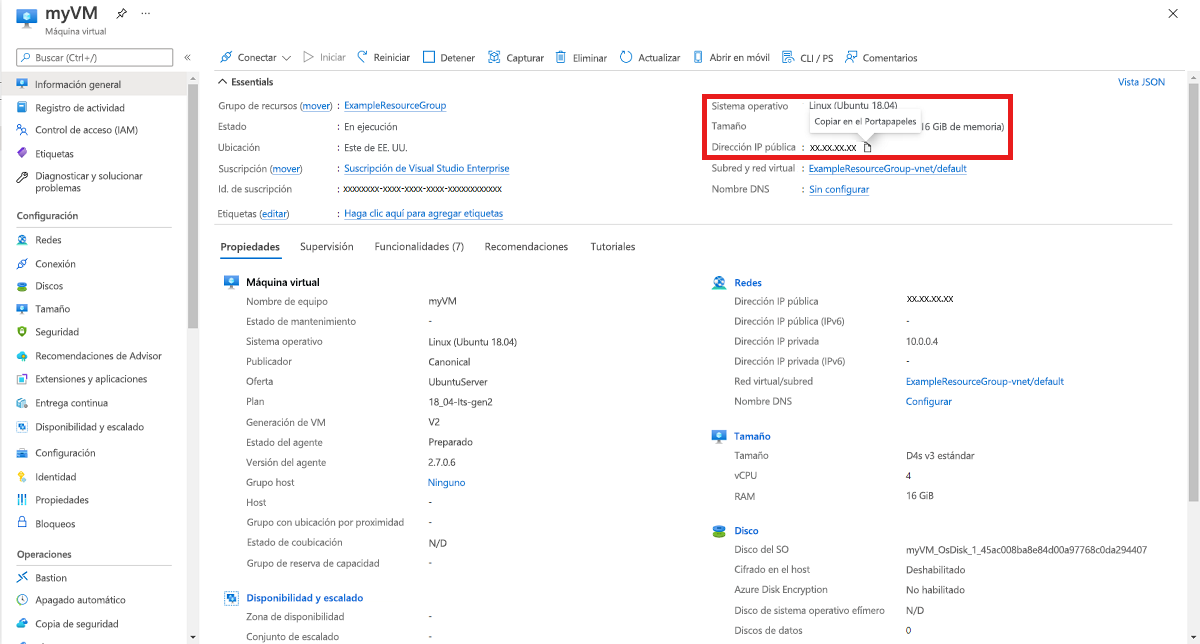Open the Tamaño section heading in properties

(752, 436)
